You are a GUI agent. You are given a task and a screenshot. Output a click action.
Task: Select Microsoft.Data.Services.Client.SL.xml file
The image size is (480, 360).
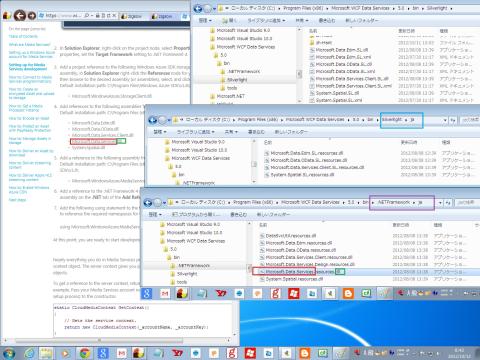[351, 86]
